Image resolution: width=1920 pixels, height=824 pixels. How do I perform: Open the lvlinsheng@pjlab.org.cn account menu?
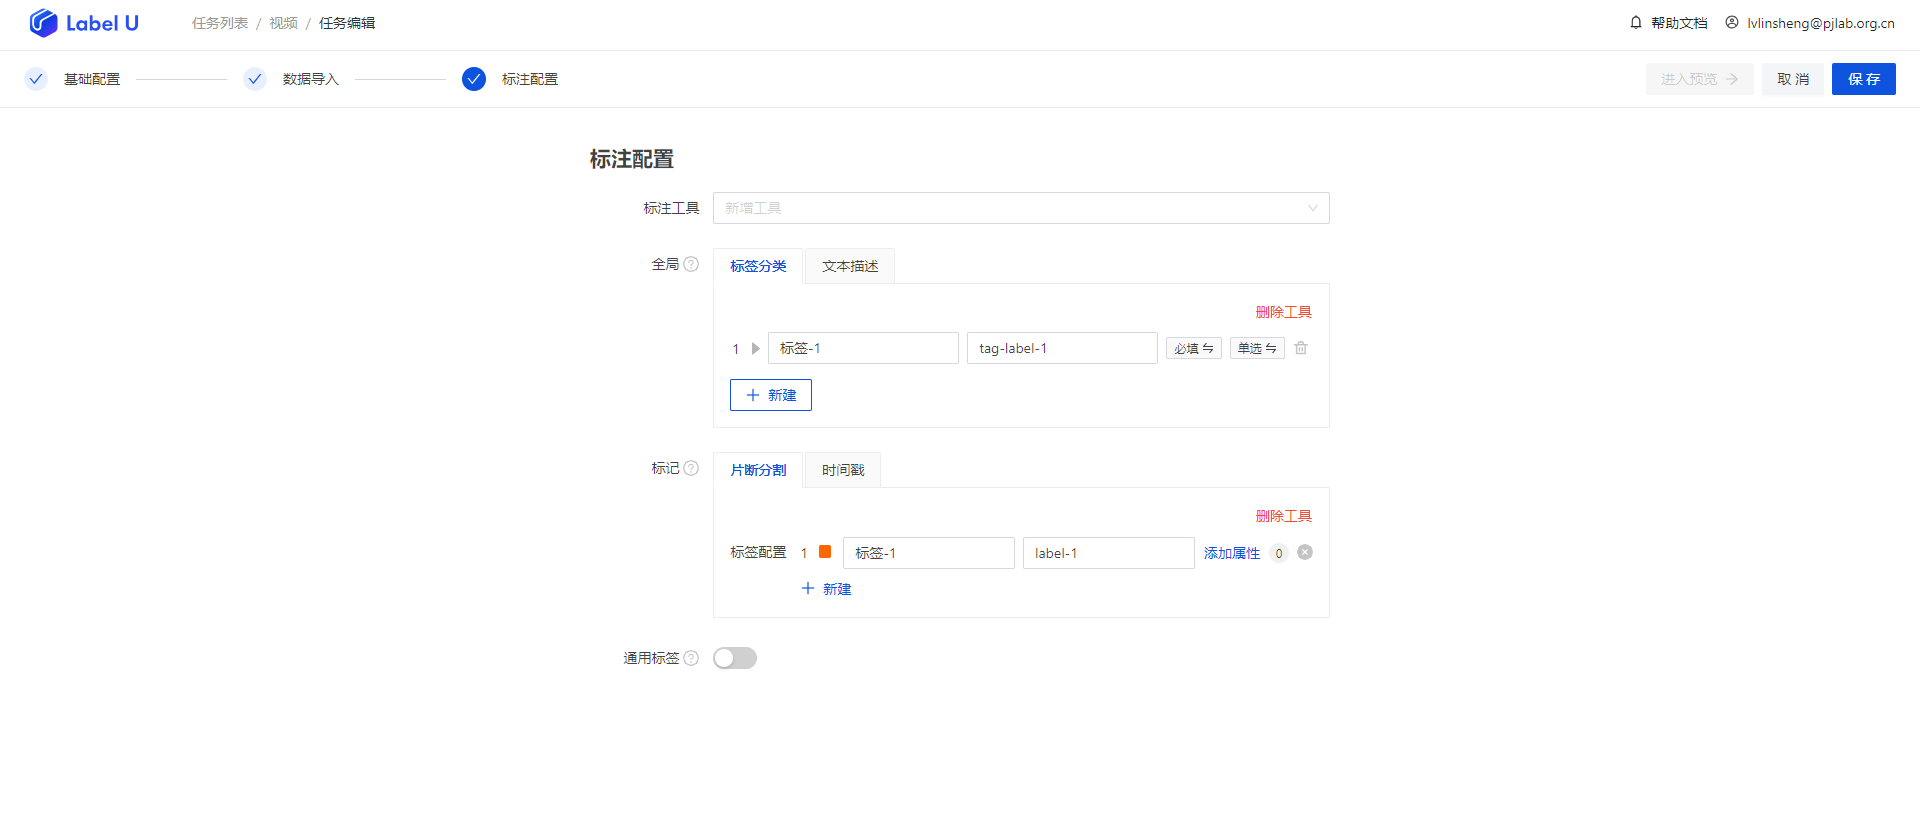[1820, 23]
